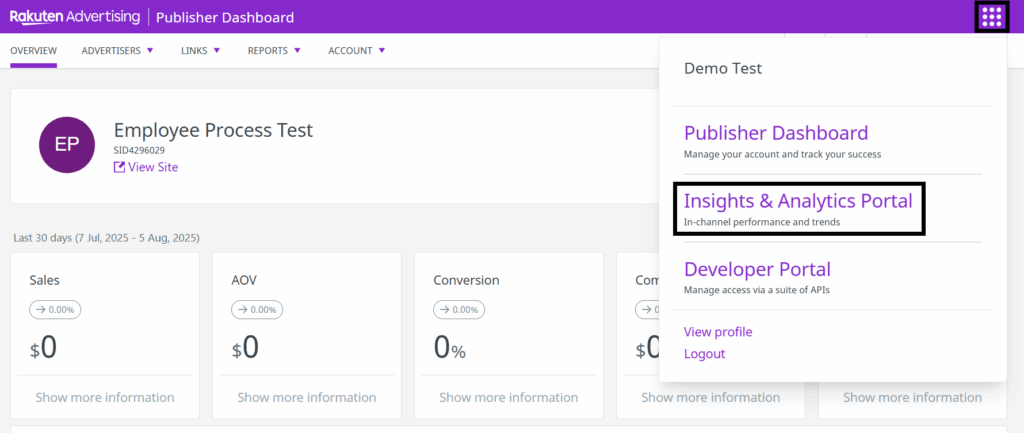Open the Account dropdown menu
Screen dimensions: 1024x433
tap(356, 51)
